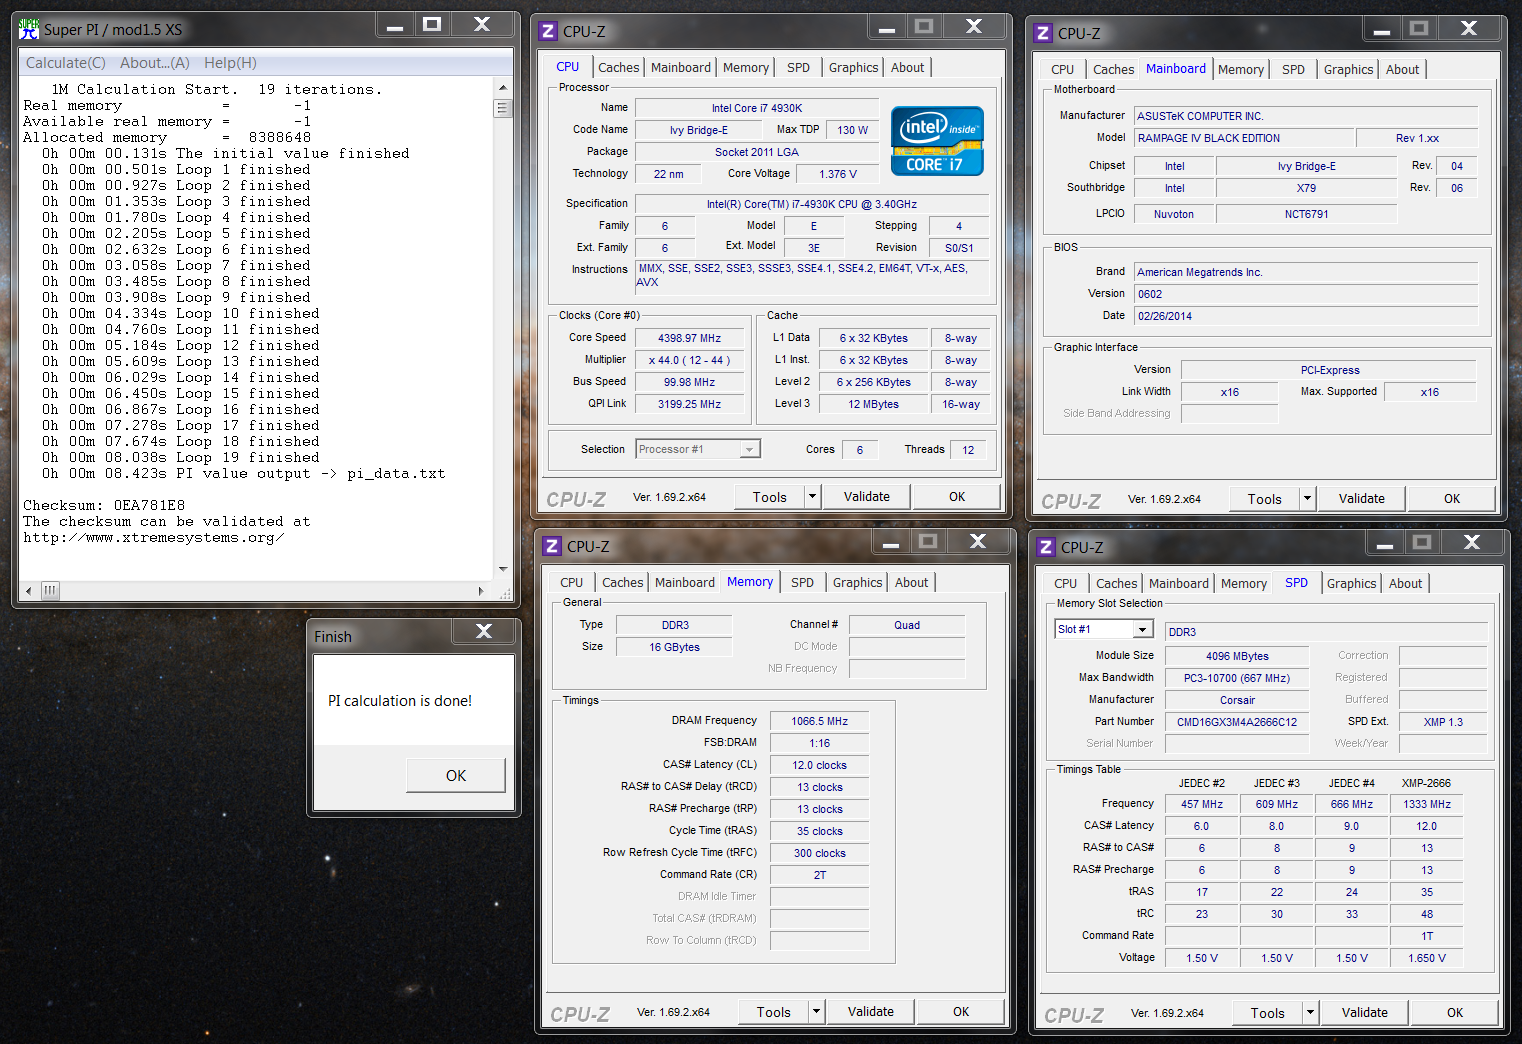Select CPU tab in Mainboard window

click(x=1063, y=69)
